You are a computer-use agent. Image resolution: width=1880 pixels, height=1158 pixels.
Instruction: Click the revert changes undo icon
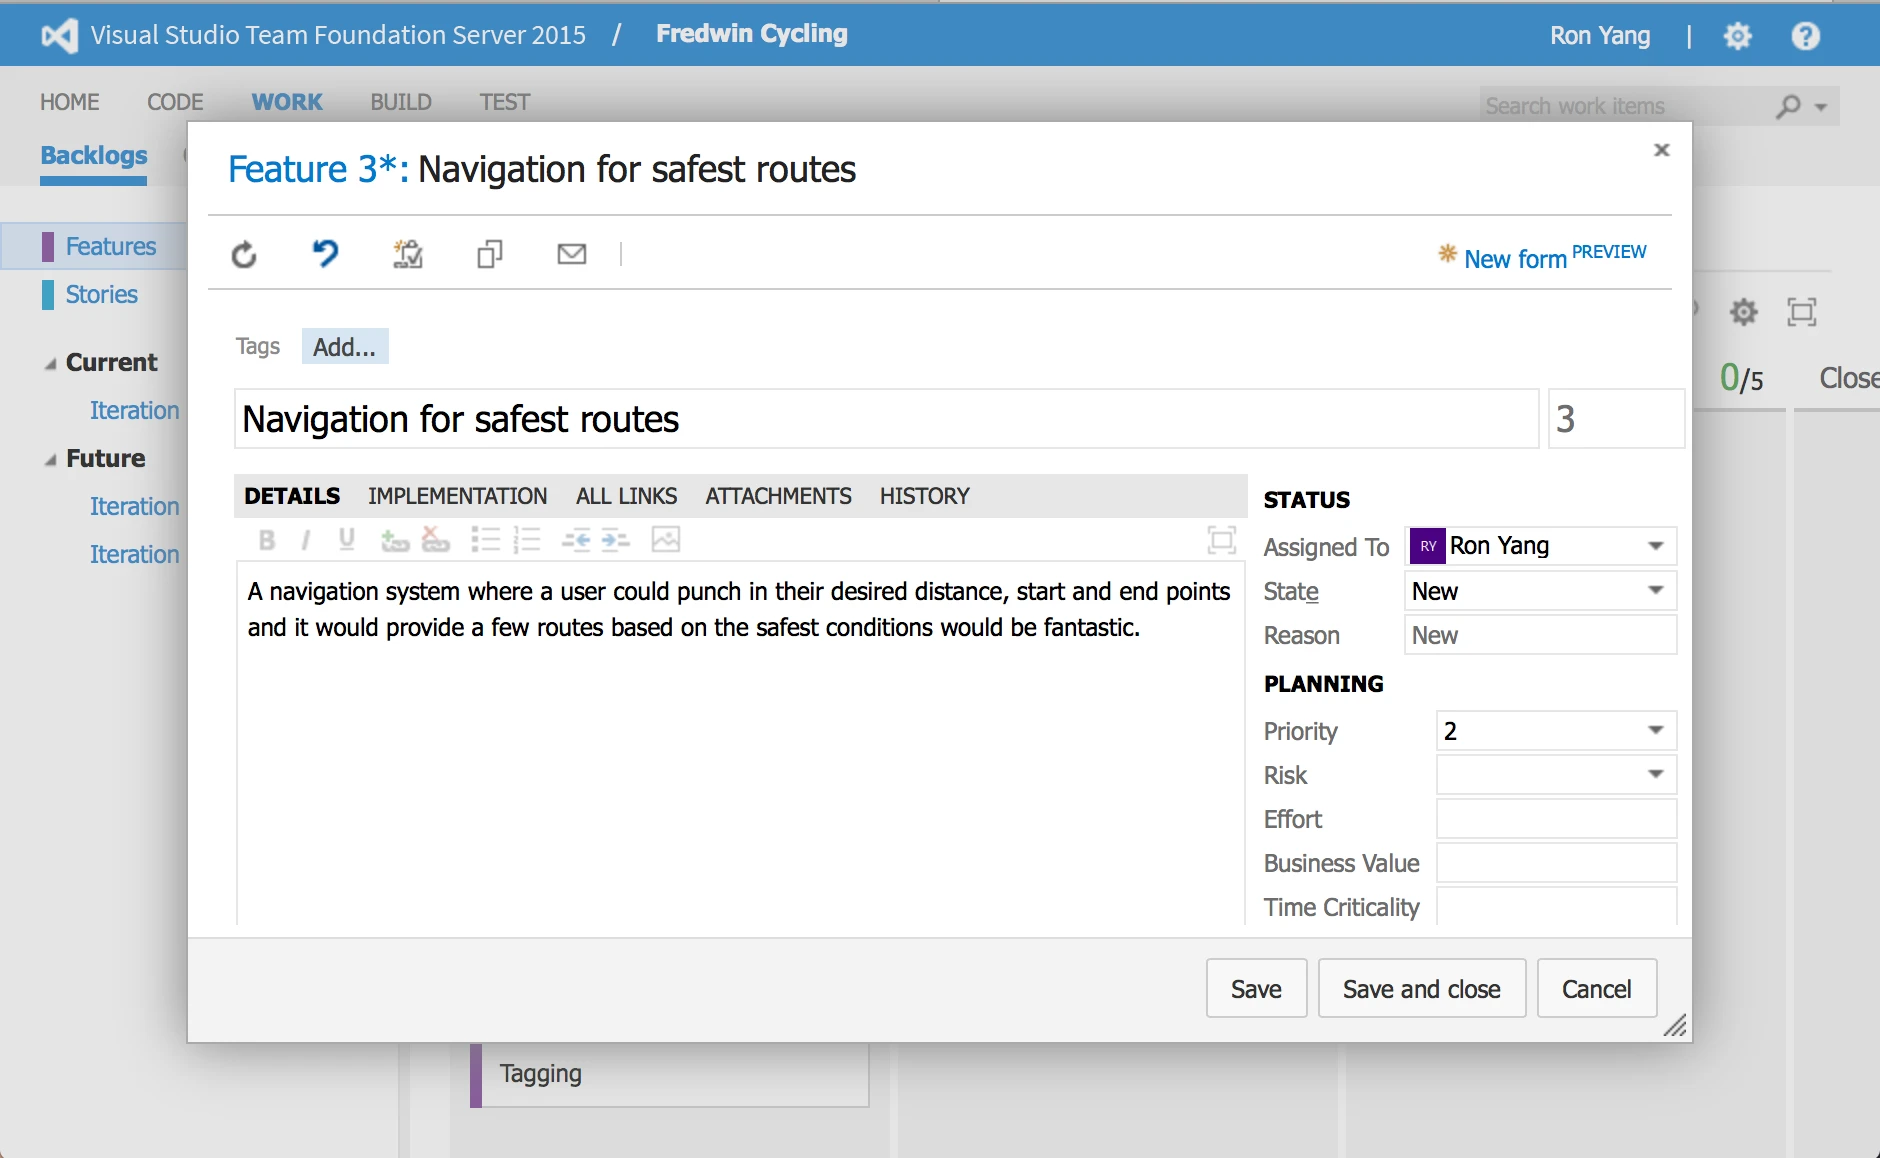tap(325, 254)
